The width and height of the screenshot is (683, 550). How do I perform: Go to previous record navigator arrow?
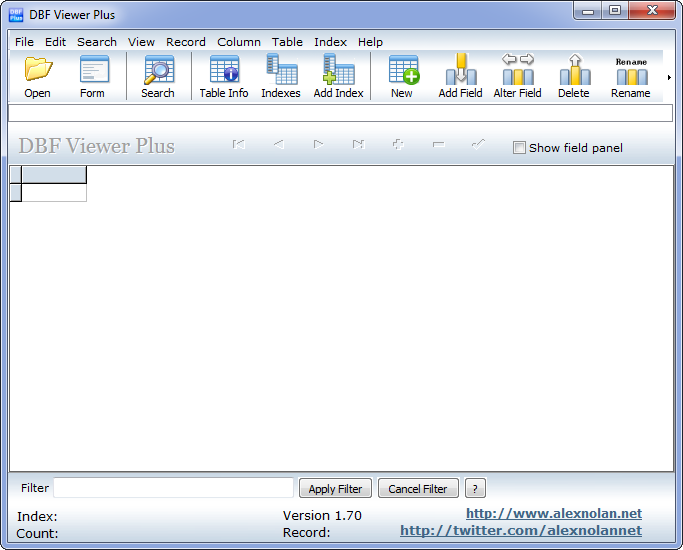pyautogui.click(x=279, y=145)
